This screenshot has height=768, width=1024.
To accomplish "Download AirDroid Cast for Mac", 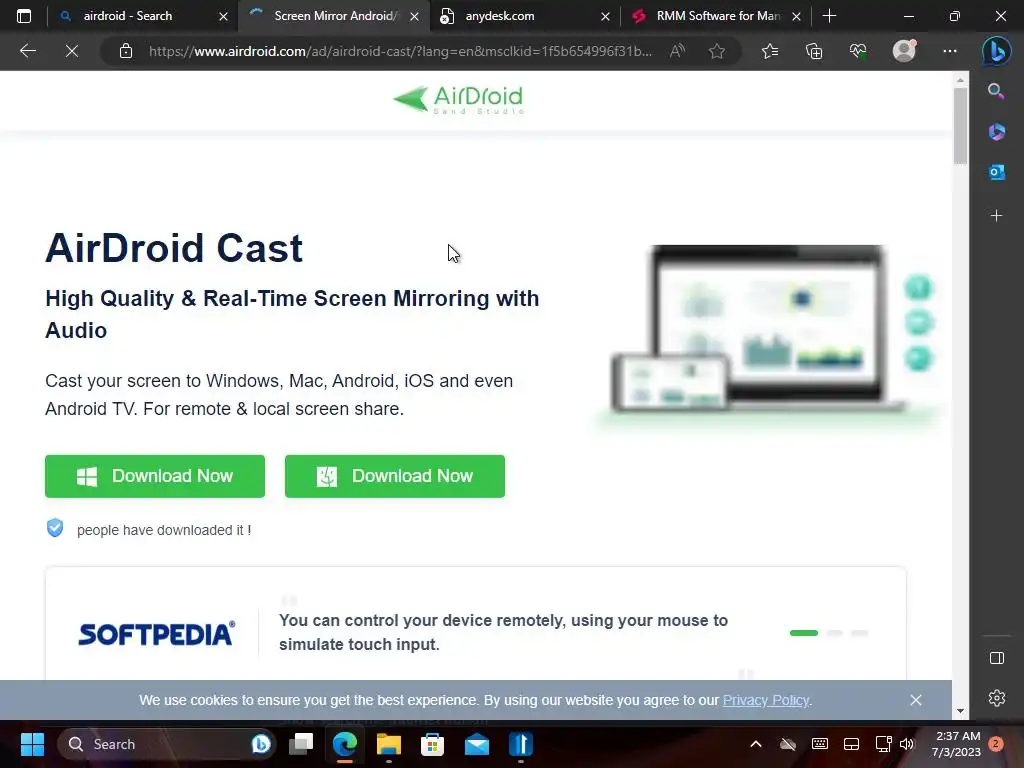I will coord(394,476).
